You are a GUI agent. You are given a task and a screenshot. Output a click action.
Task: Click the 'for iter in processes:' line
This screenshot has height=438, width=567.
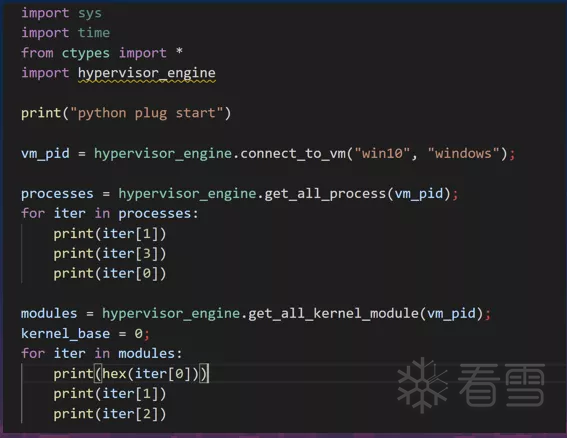point(110,213)
